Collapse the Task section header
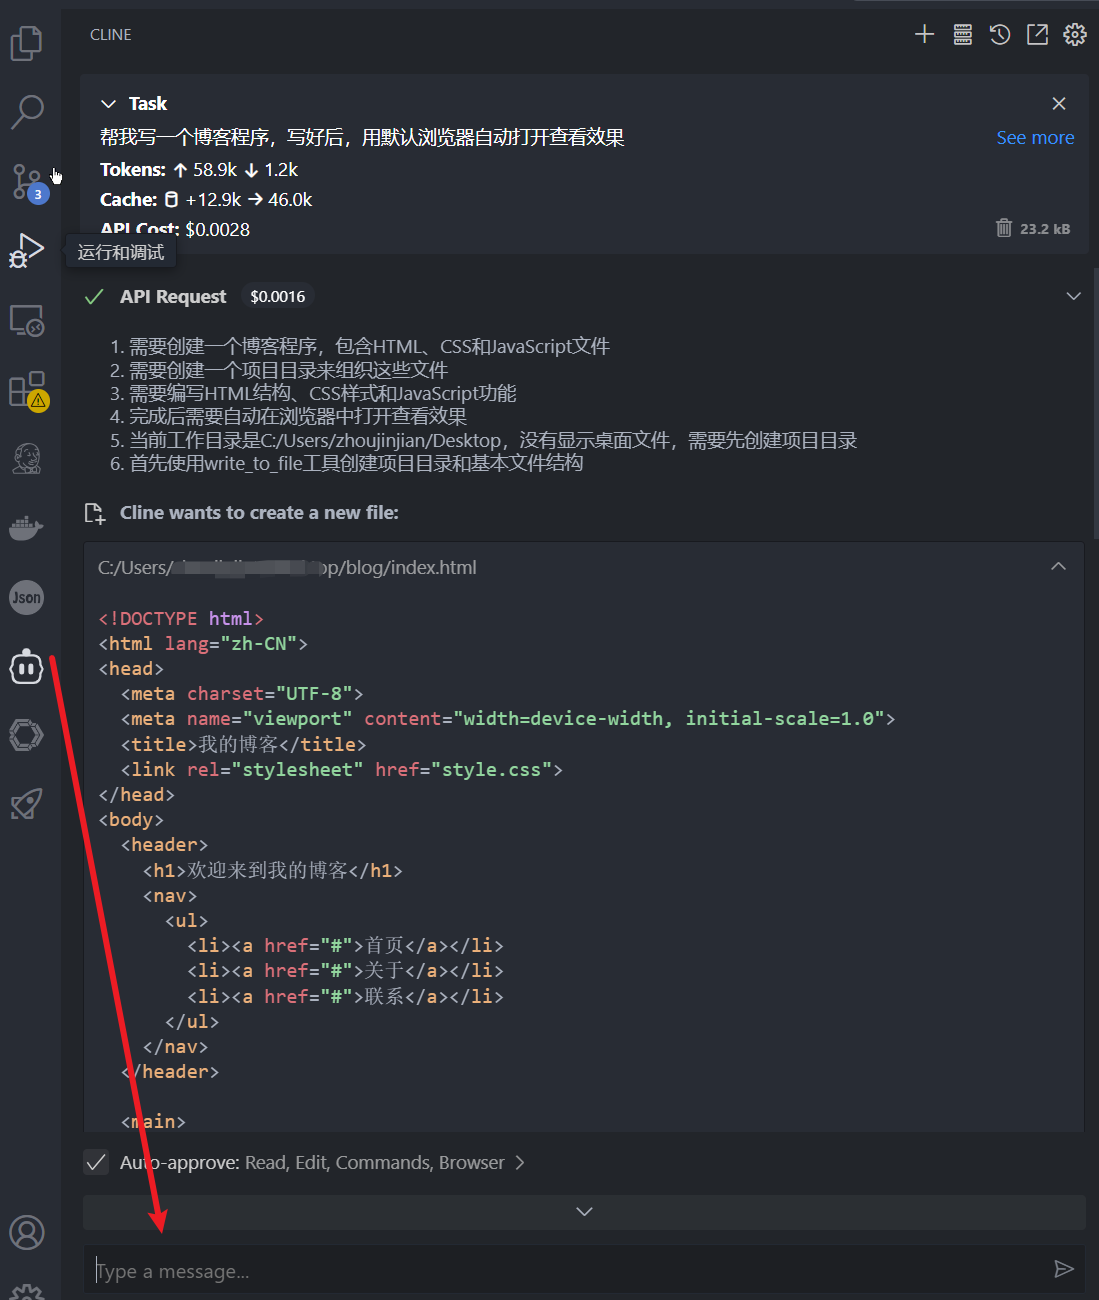This screenshot has width=1099, height=1300. 108,103
